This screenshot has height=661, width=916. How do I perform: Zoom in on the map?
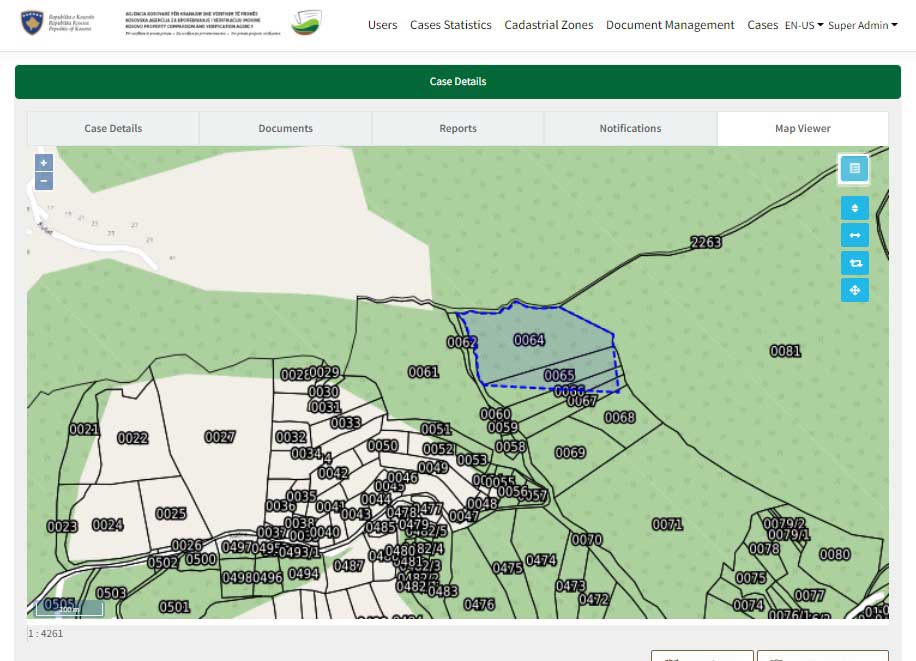coord(44,163)
